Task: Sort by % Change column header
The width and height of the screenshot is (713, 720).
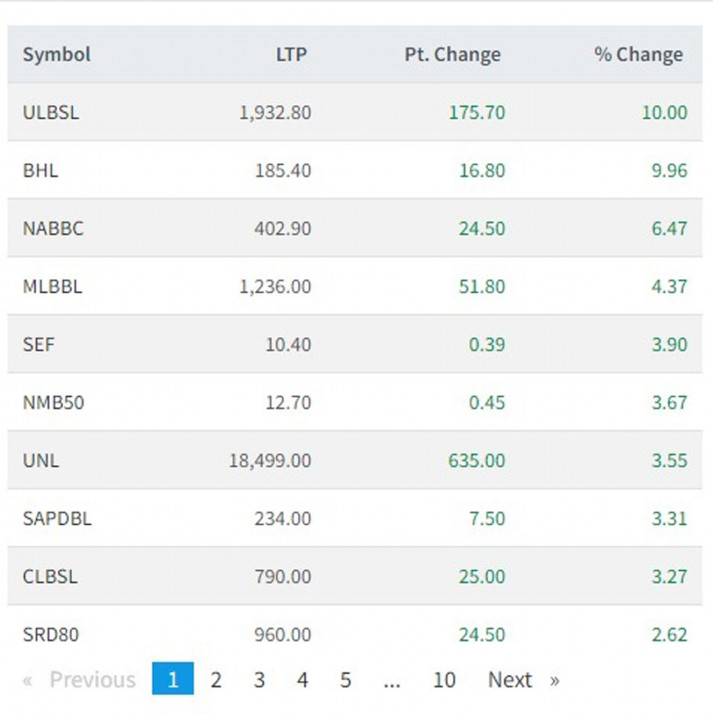Action: [x=638, y=54]
